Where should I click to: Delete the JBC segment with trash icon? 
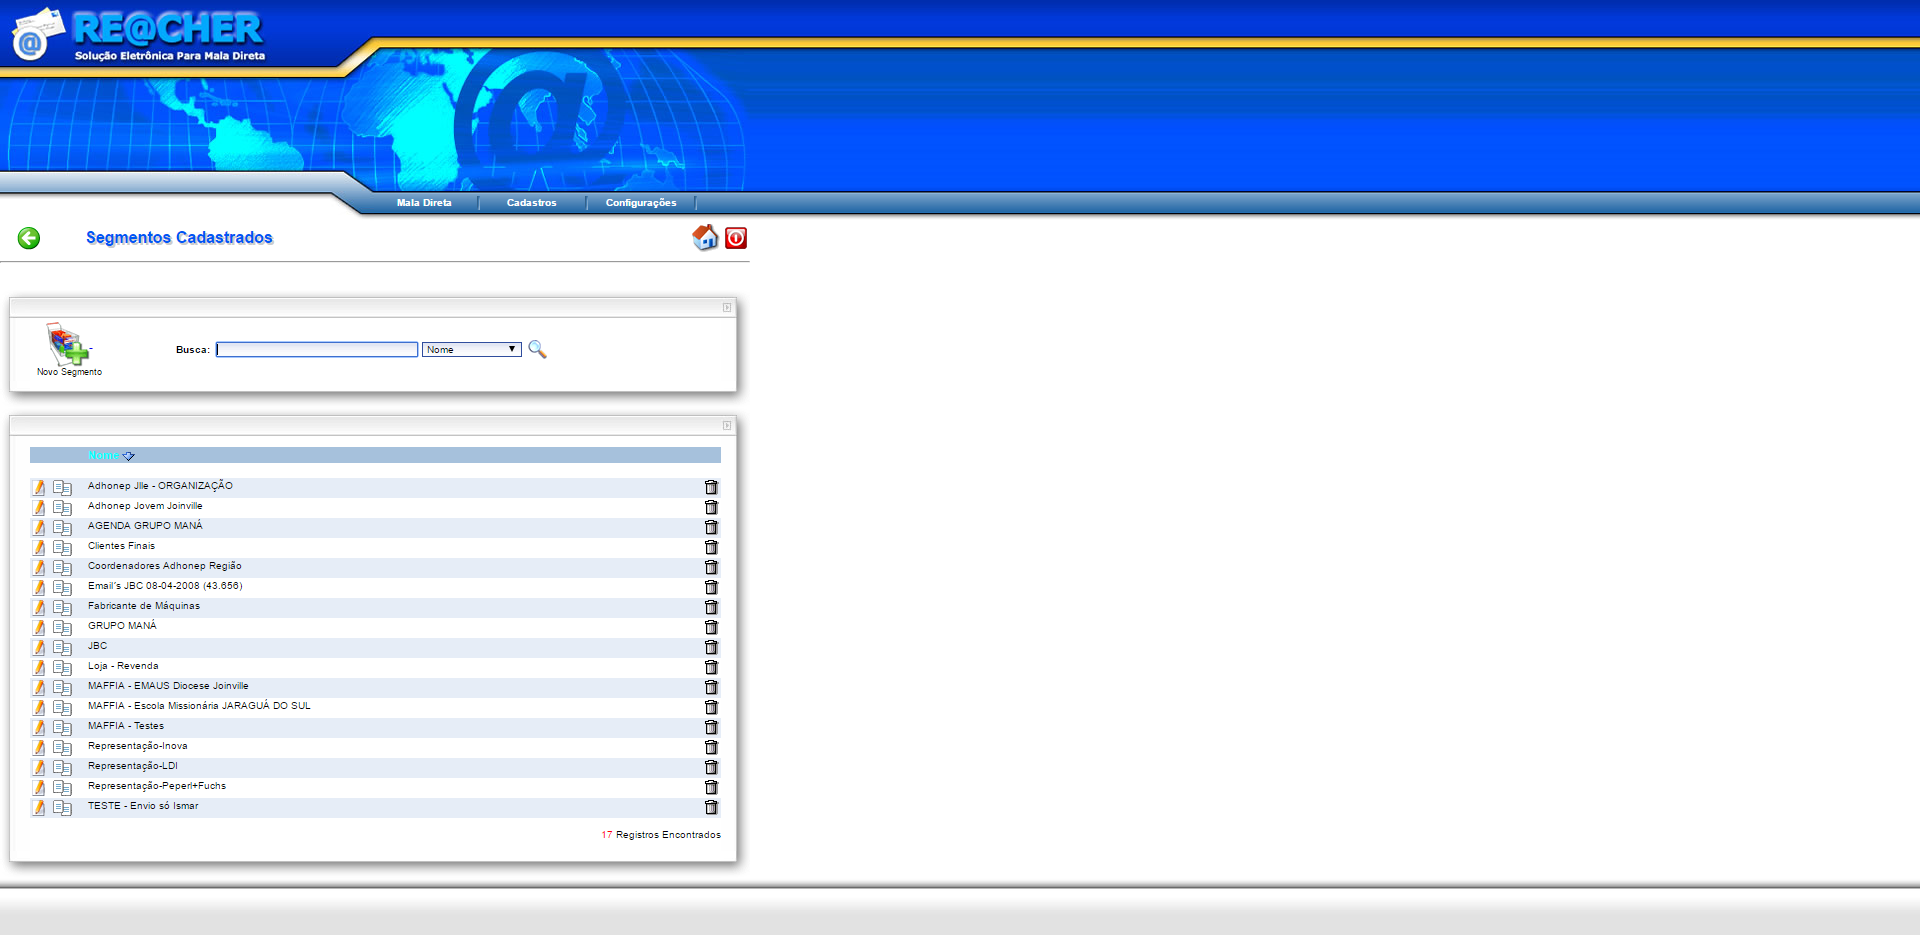tap(711, 647)
